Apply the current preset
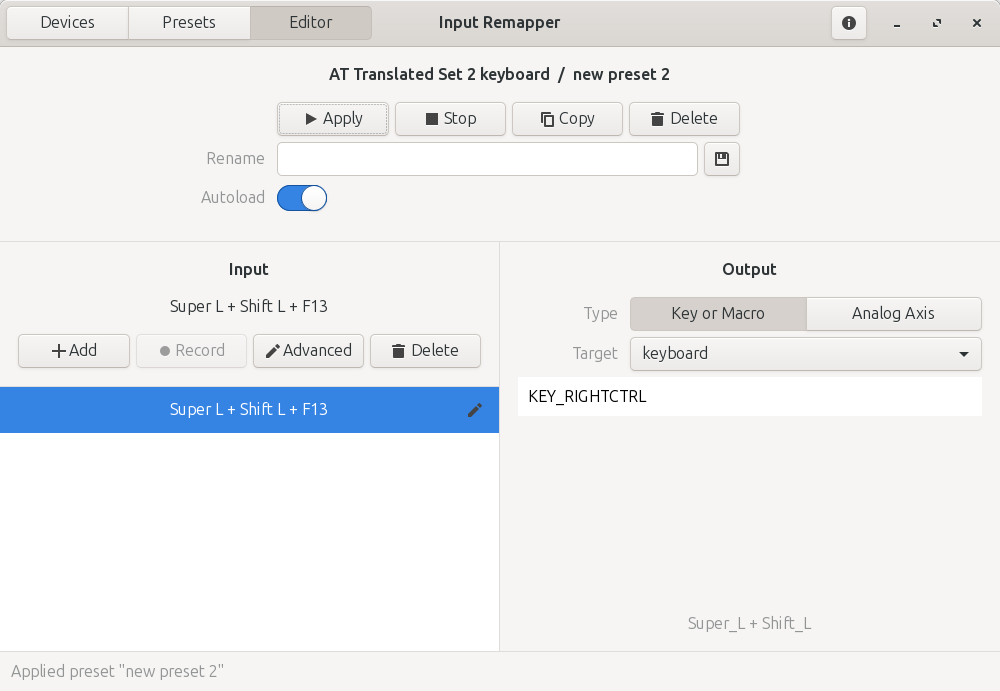This screenshot has width=1000, height=691. tap(333, 118)
